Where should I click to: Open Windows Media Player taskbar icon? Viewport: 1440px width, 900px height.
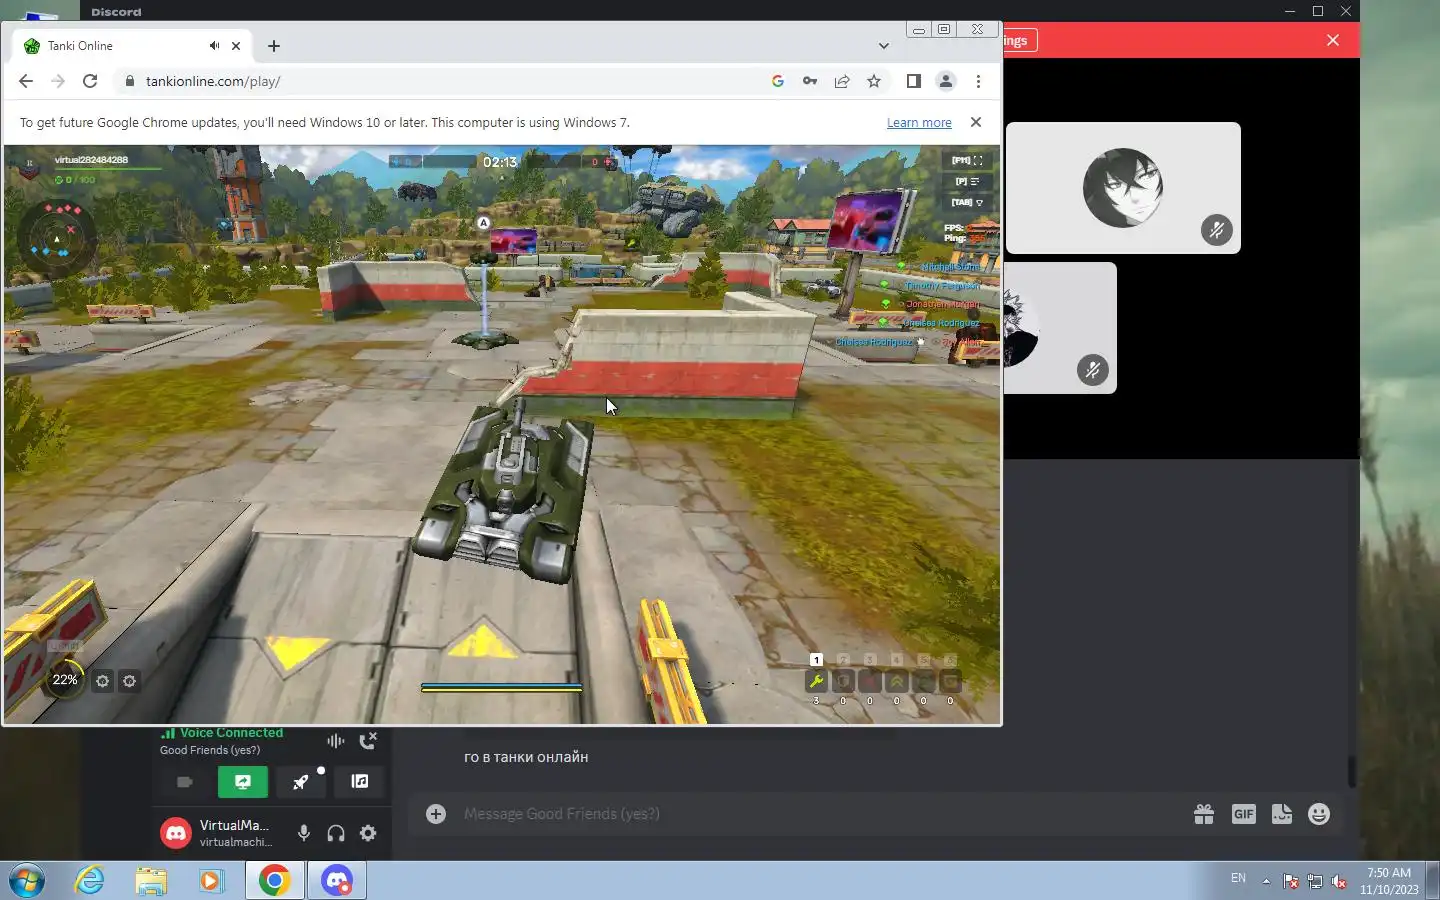[210, 880]
